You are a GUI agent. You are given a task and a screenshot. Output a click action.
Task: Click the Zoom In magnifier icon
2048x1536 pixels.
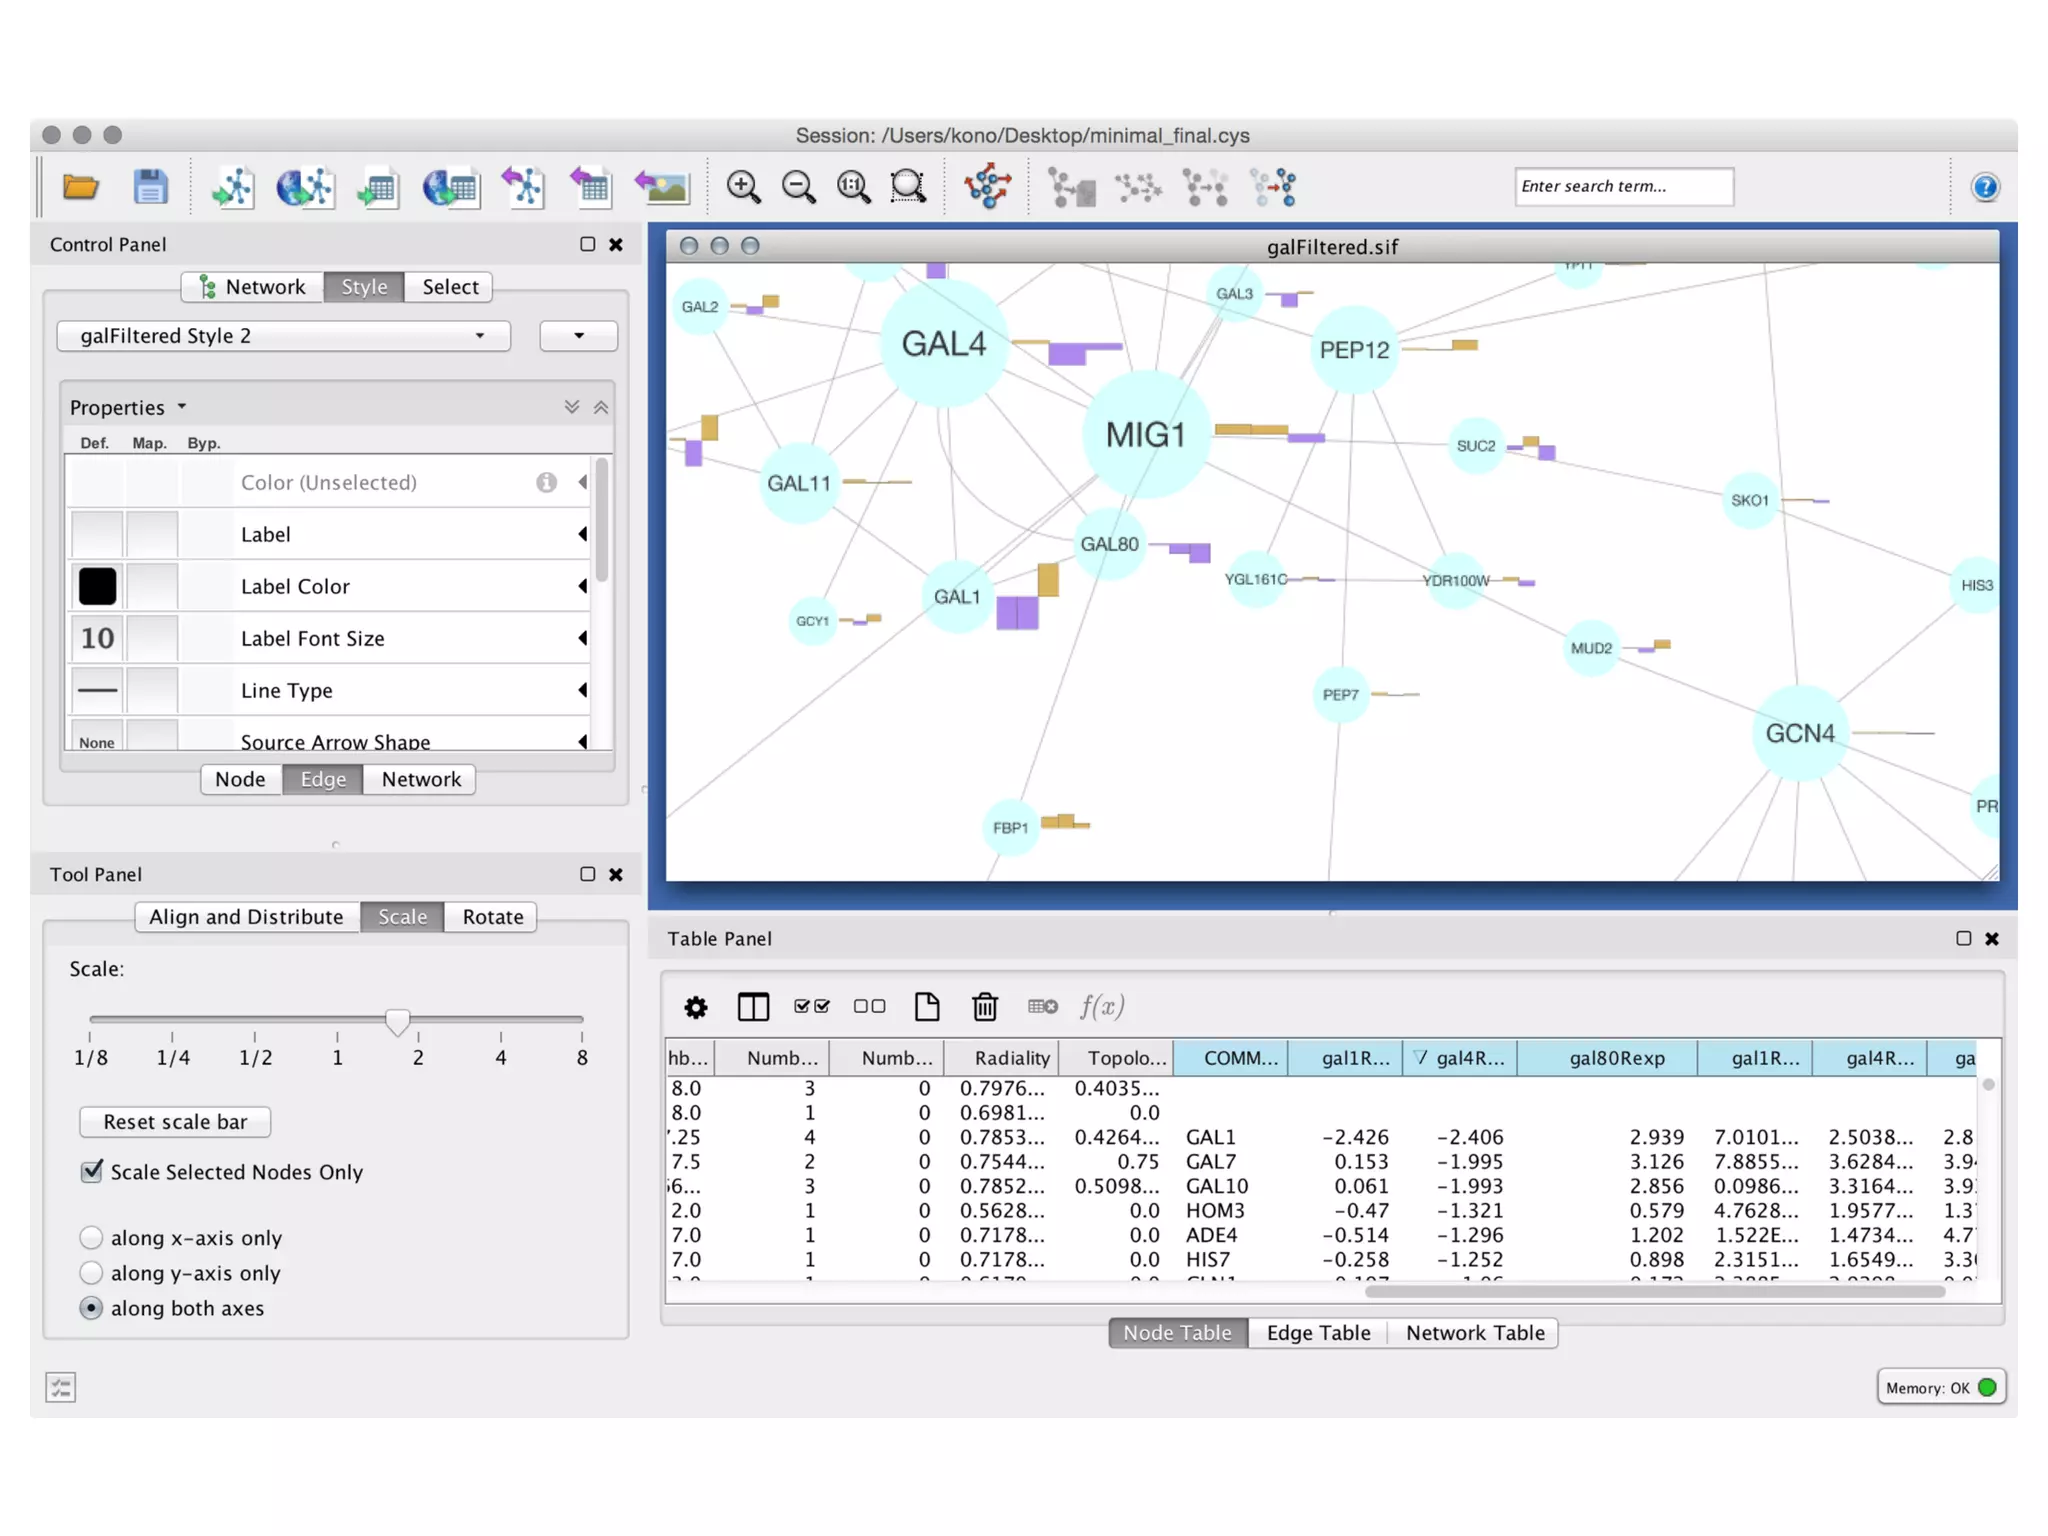pos(743,187)
